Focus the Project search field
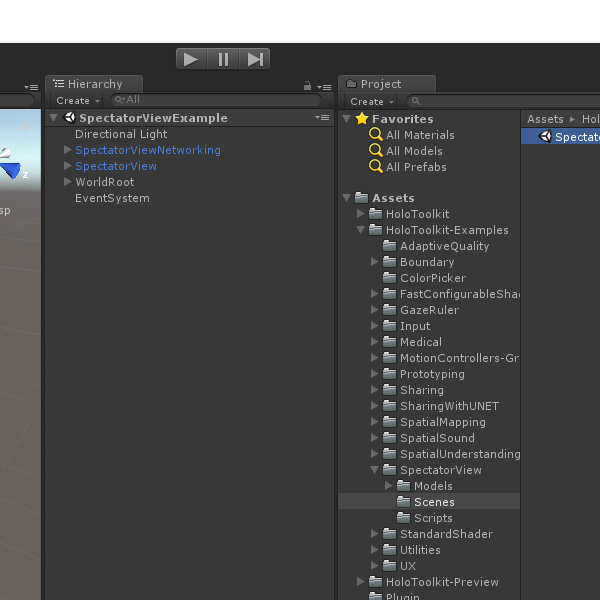The image size is (600, 600). pyautogui.click(x=503, y=101)
